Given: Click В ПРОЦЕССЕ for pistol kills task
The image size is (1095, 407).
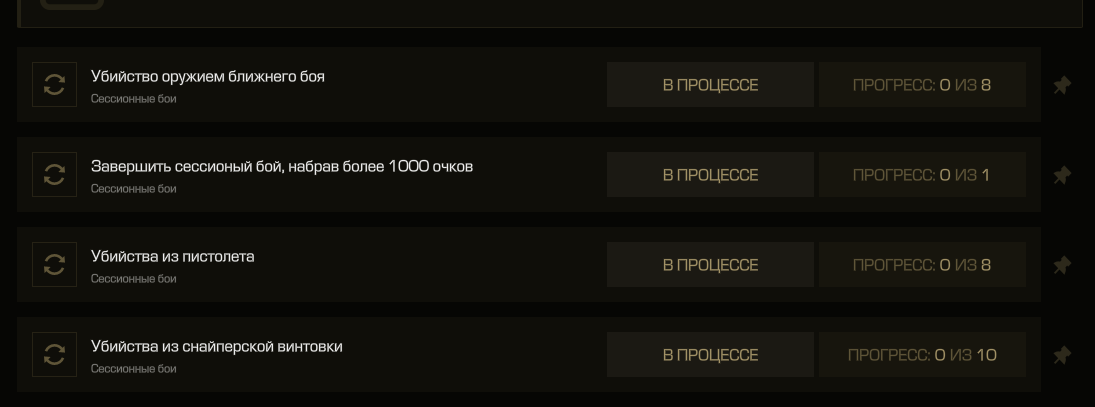Looking at the screenshot, I should (x=710, y=265).
